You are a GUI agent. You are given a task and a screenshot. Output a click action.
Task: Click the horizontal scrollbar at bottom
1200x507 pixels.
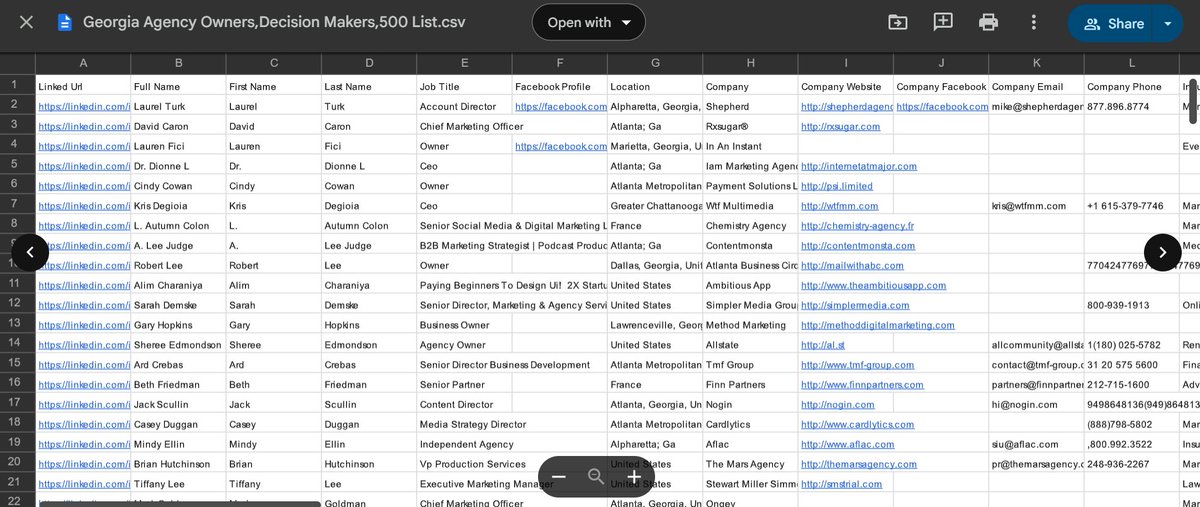[x=180, y=503]
